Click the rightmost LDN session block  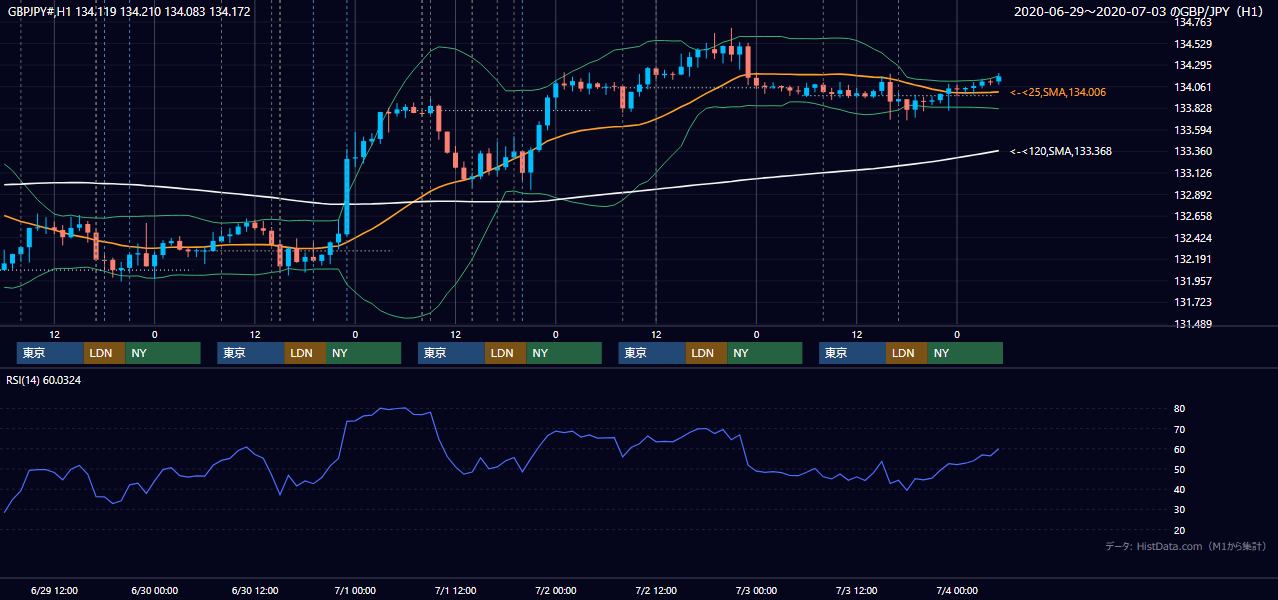pyautogui.click(x=906, y=353)
